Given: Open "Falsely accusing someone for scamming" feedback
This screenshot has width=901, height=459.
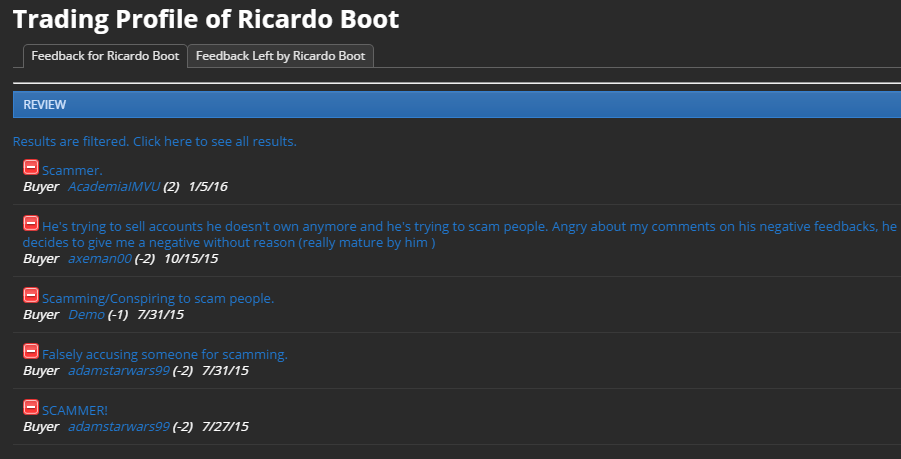Looking at the screenshot, I should click(165, 355).
